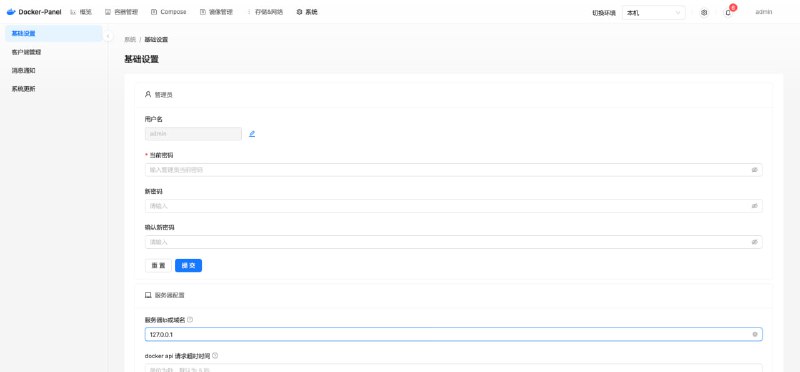
Task: Click the Docker-Panel whale logo
Action: pos(11,12)
